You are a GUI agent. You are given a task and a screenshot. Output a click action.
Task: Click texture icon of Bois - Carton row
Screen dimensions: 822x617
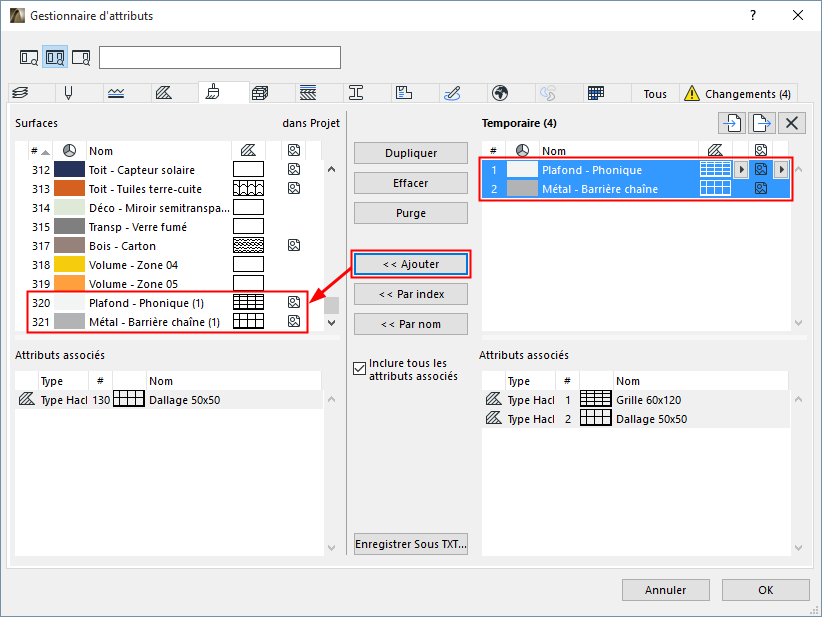click(294, 245)
